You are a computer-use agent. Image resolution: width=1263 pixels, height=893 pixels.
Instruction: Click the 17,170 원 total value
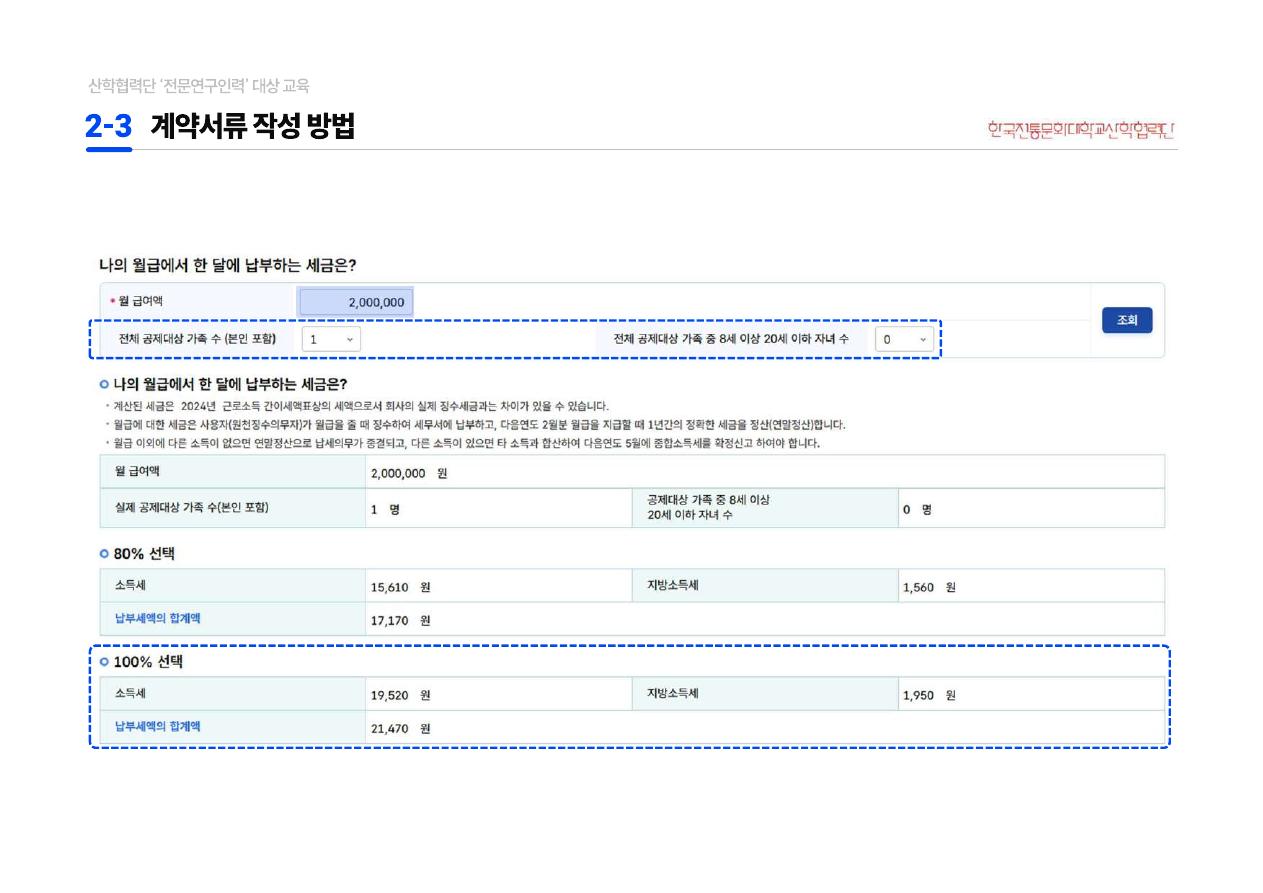[401, 620]
